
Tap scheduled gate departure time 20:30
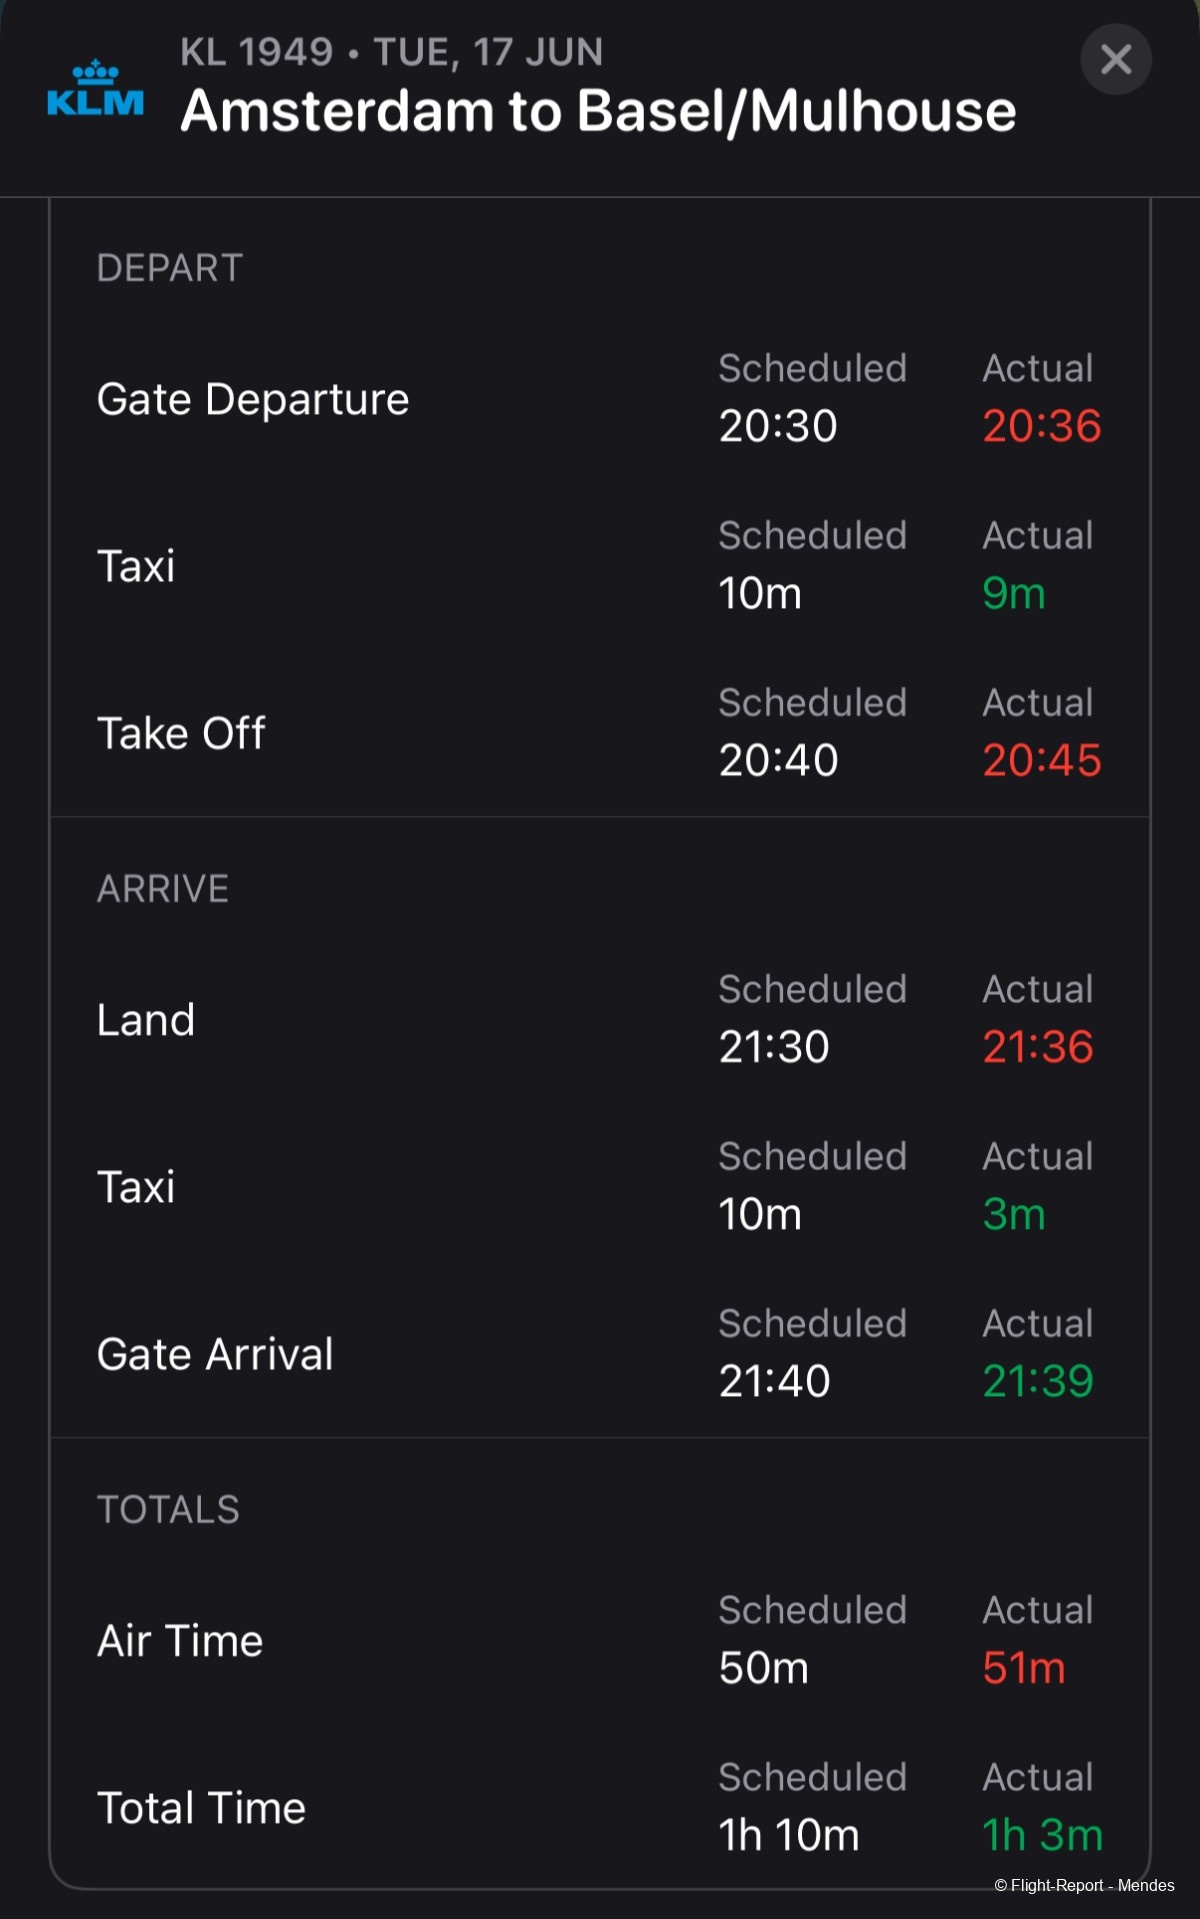tap(778, 426)
